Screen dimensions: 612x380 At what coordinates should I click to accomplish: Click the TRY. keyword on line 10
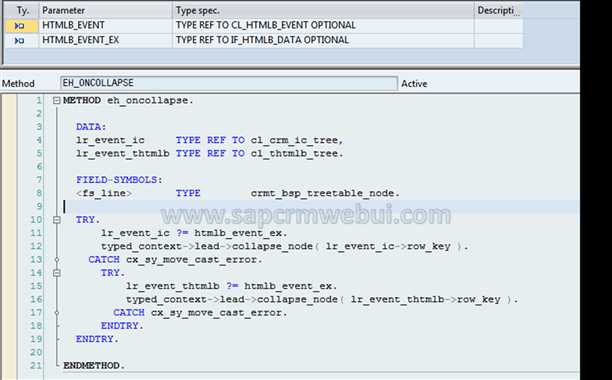88,220
